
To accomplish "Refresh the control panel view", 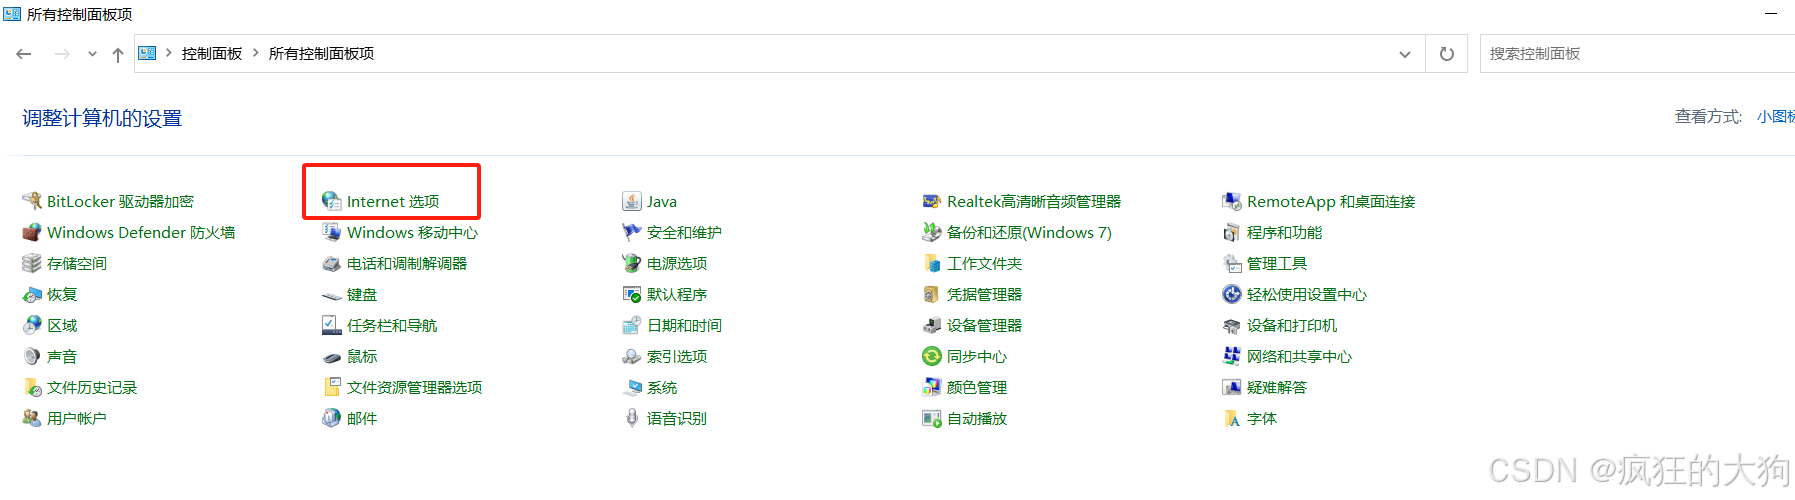I will click(1446, 54).
